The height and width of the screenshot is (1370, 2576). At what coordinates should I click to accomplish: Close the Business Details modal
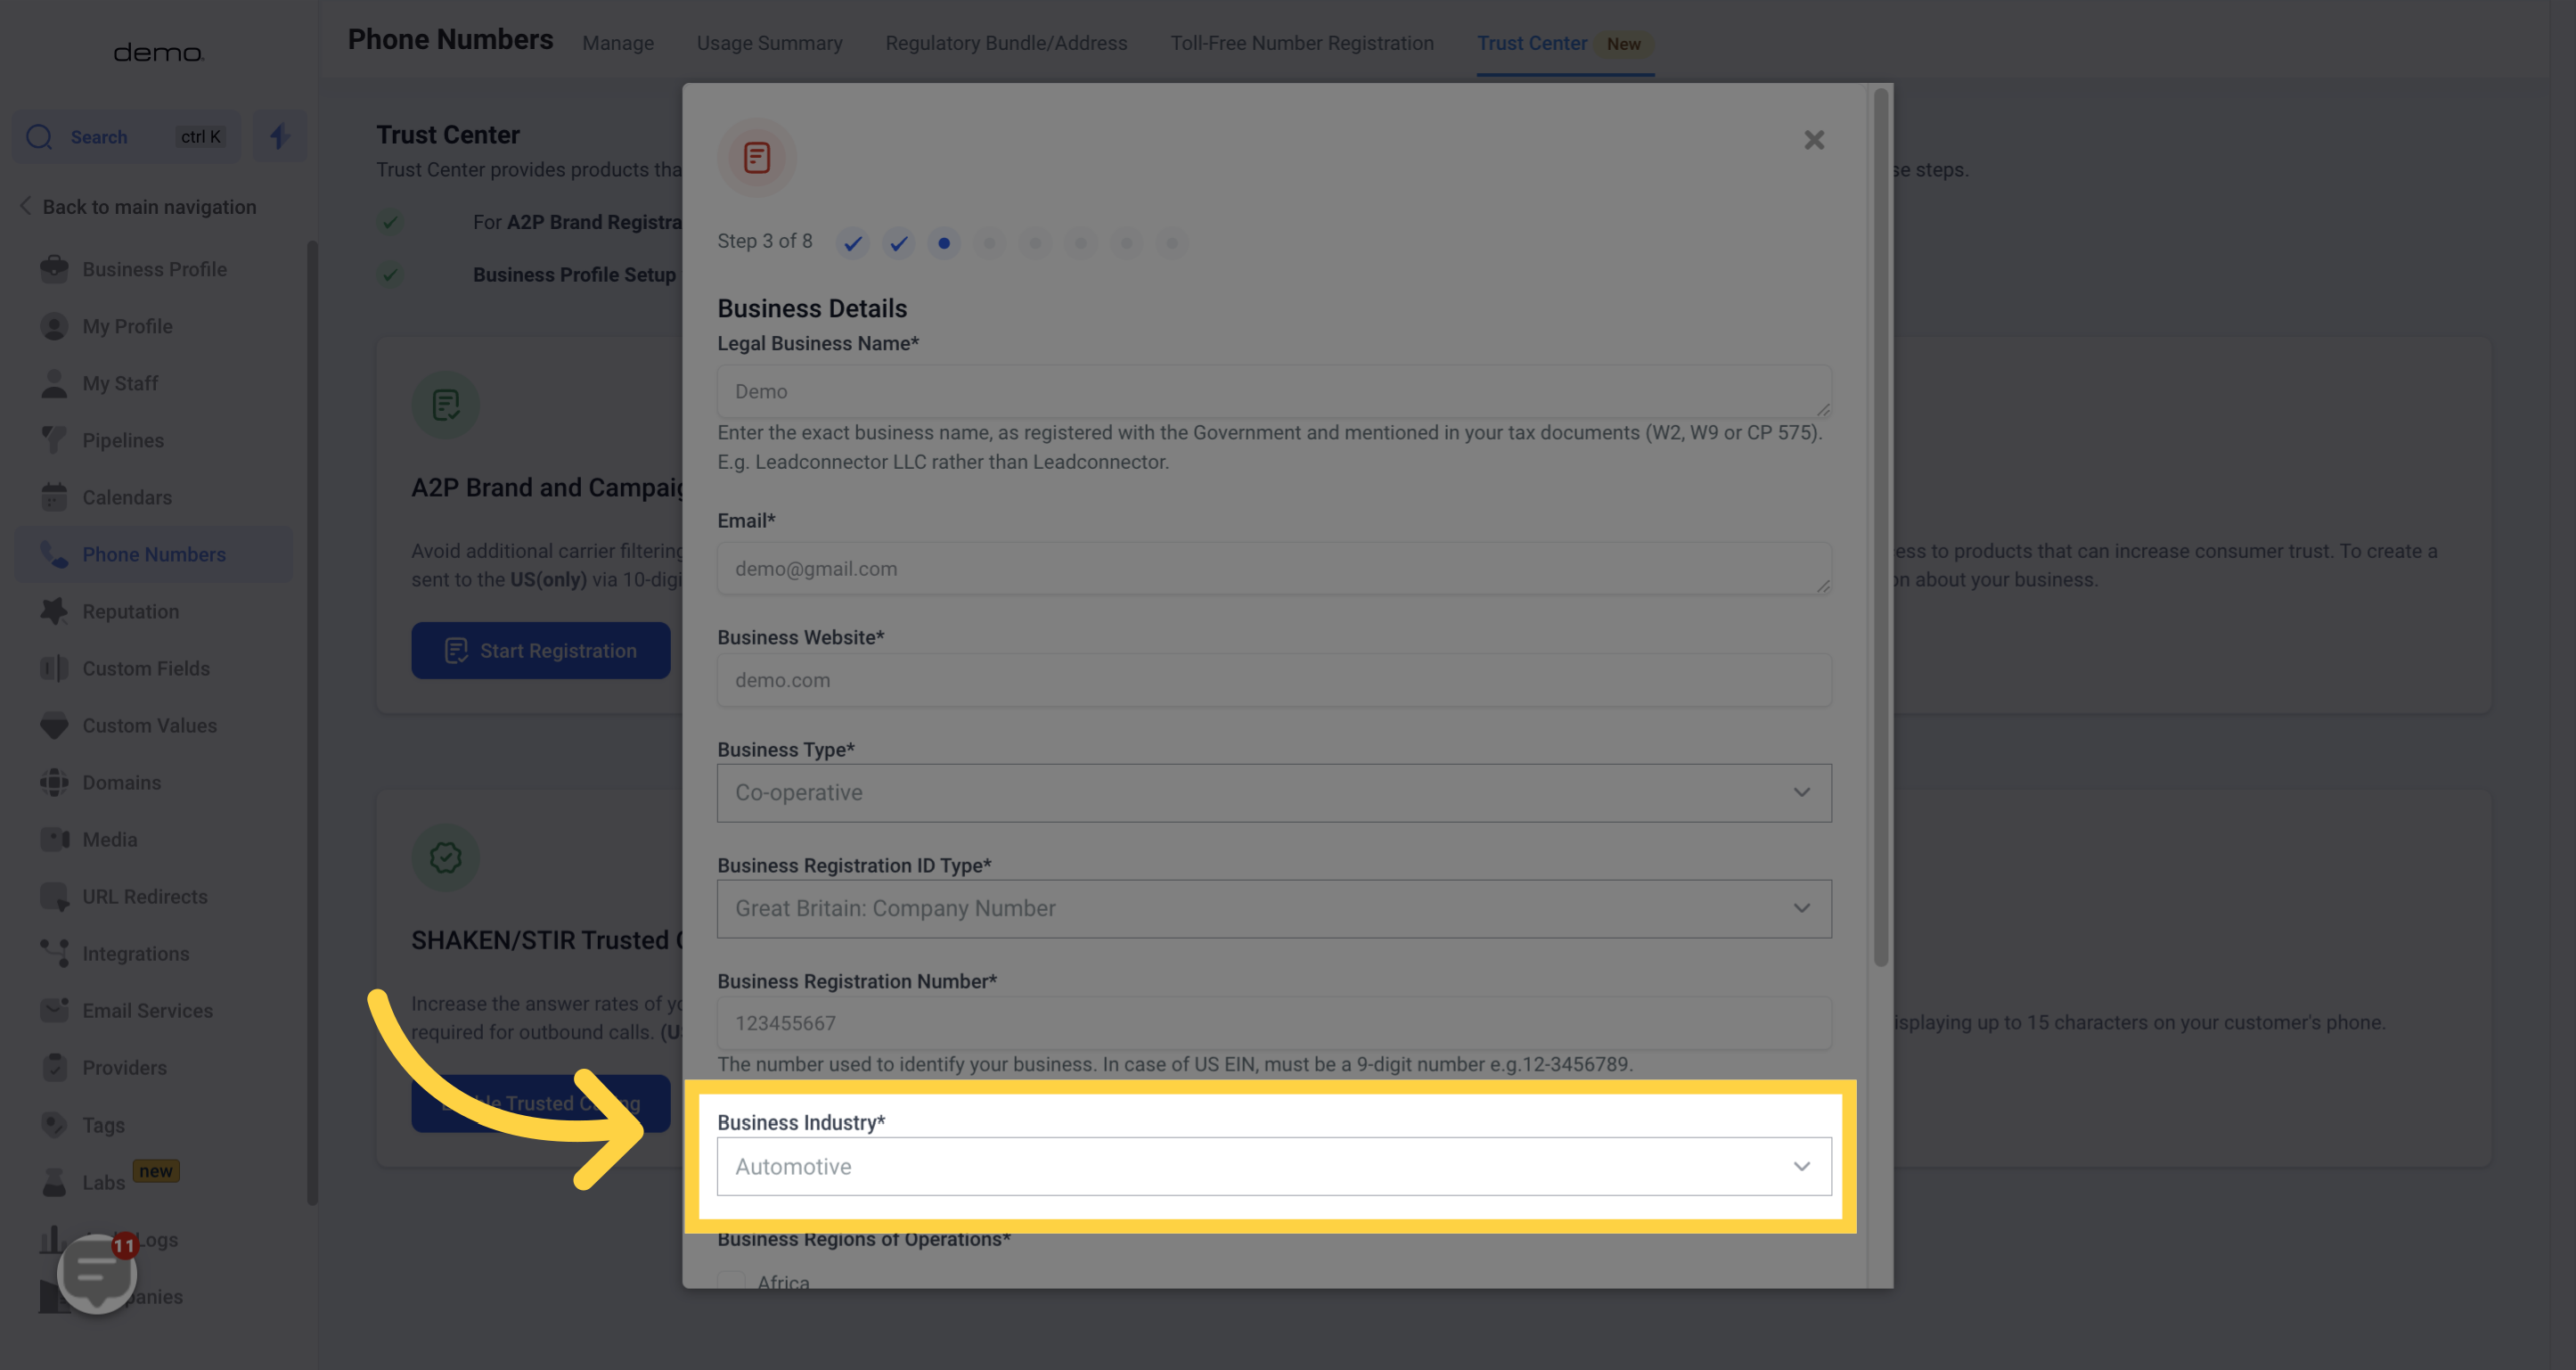(x=1814, y=140)
